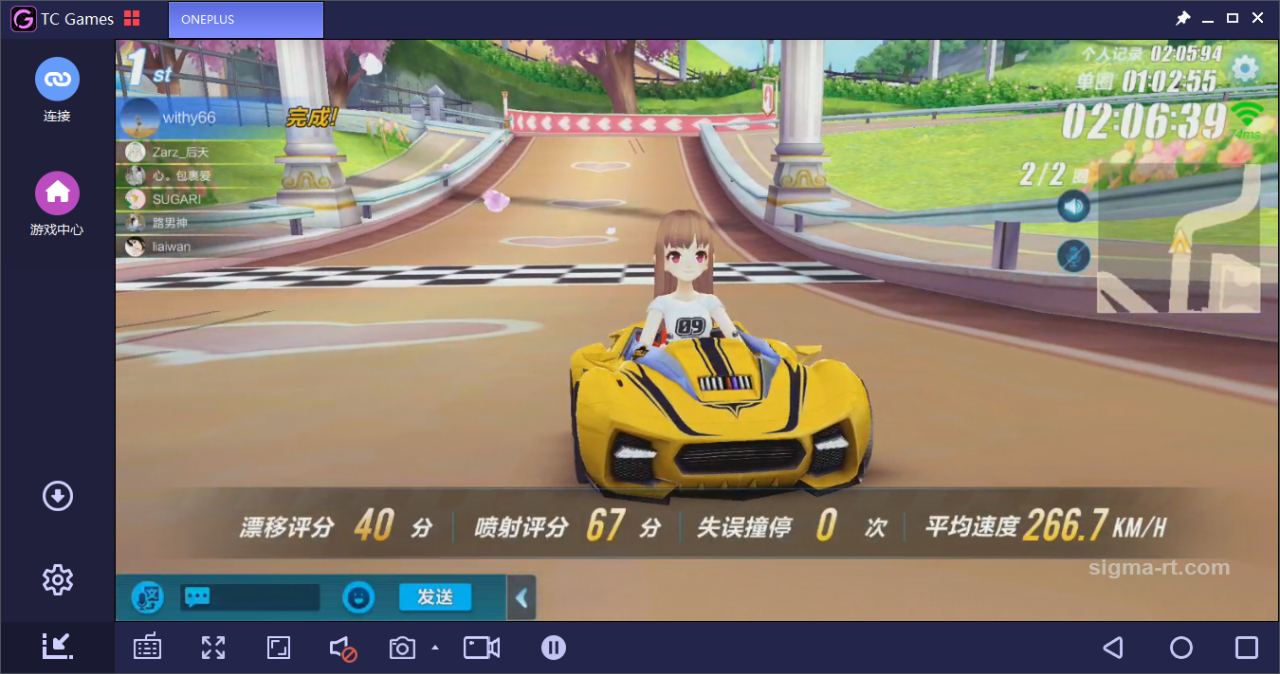Pin the window with the pin icon
This screenshot has height=674, width=1280.
(x=1183, y=18)
